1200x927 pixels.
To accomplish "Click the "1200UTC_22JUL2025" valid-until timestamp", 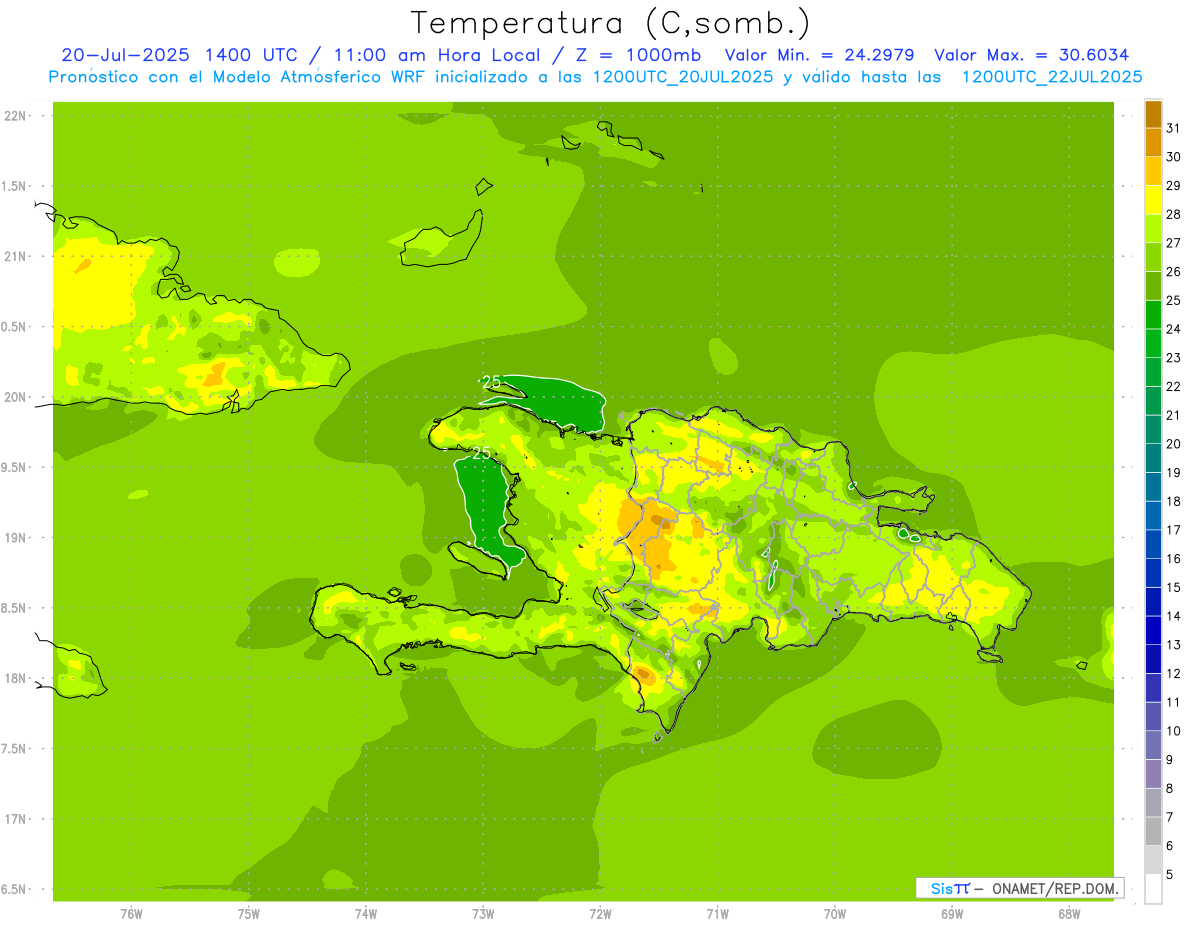I will 1052,77.
